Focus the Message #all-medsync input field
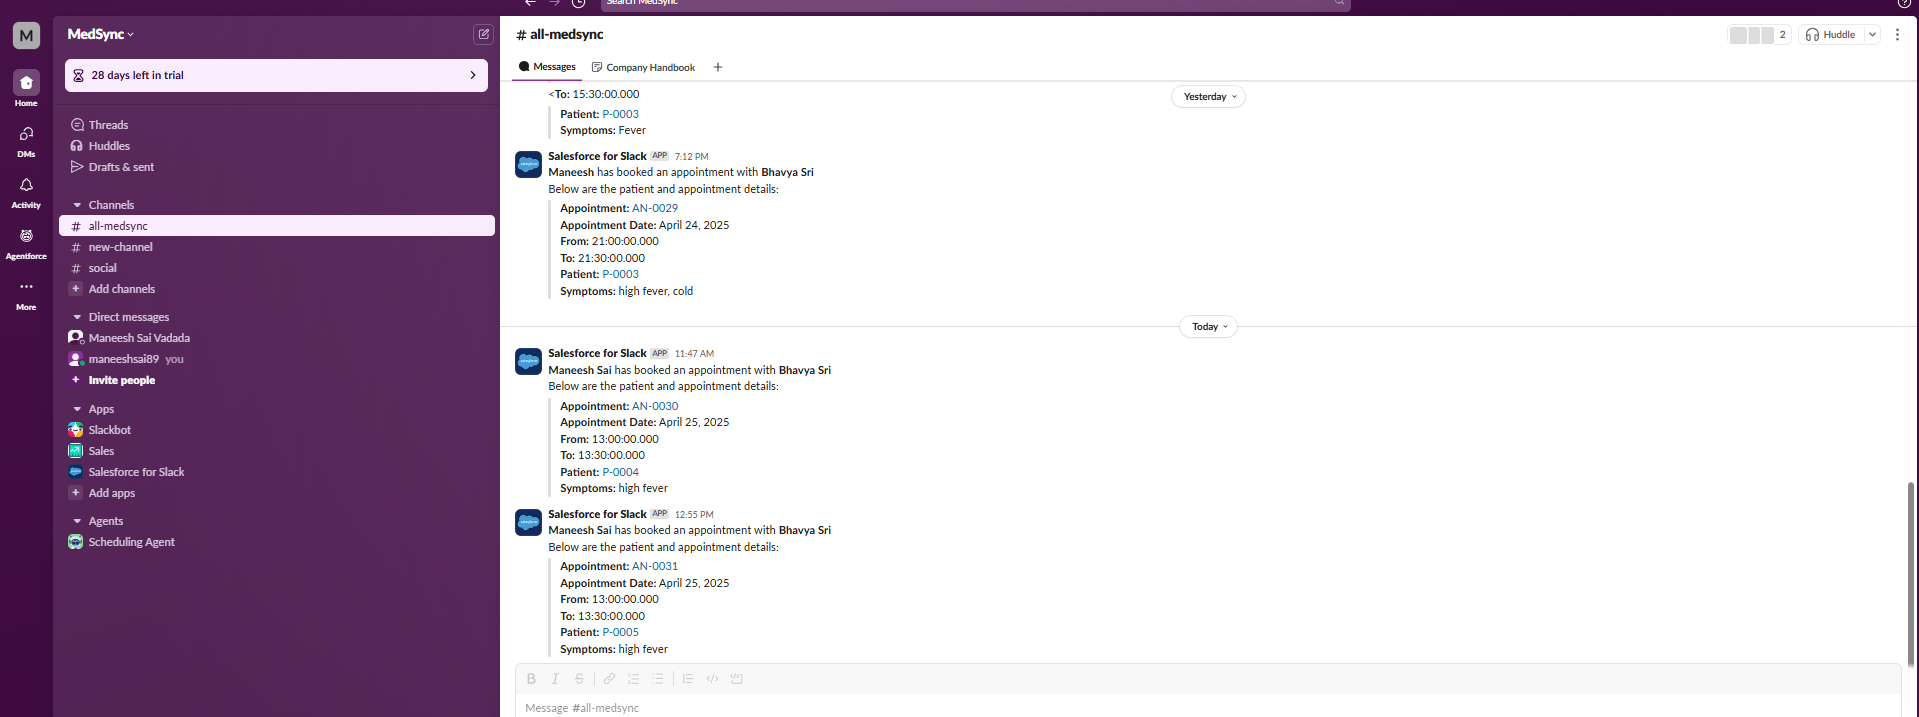This screenshot has width=1919, height=717. (1207, 707)
